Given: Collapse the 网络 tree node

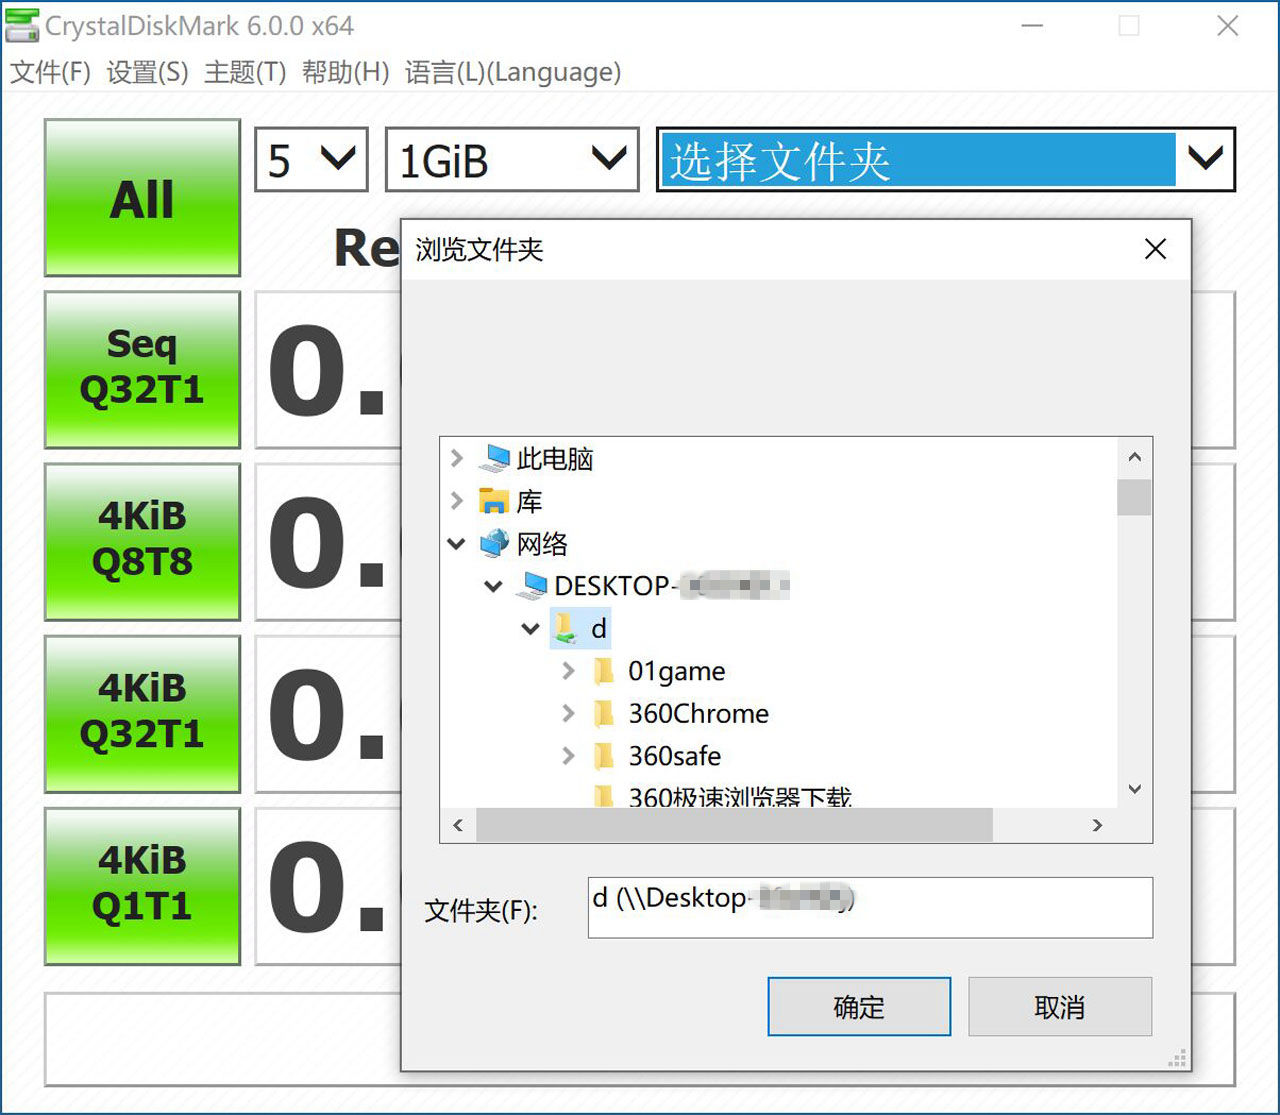Looking at the screenshot, I should tap(457, 544).
